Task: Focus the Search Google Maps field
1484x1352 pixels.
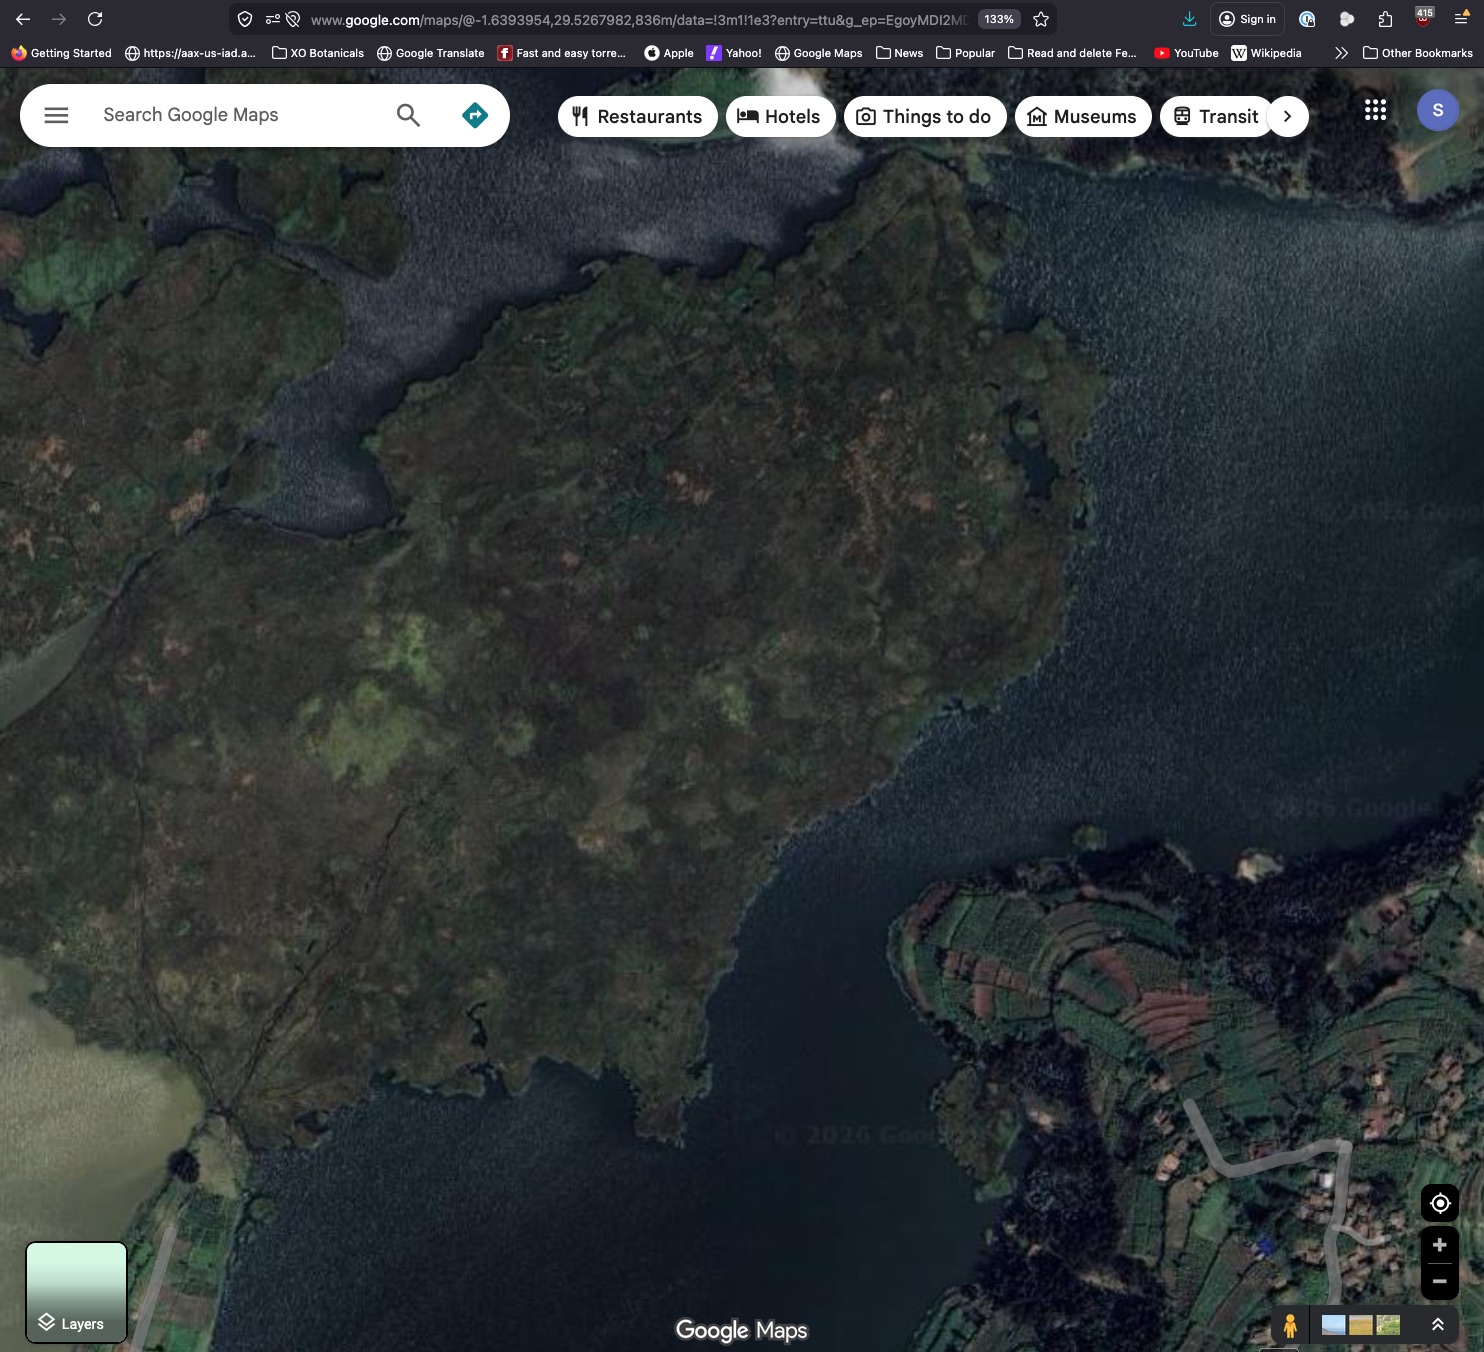Action: point(240,115)
